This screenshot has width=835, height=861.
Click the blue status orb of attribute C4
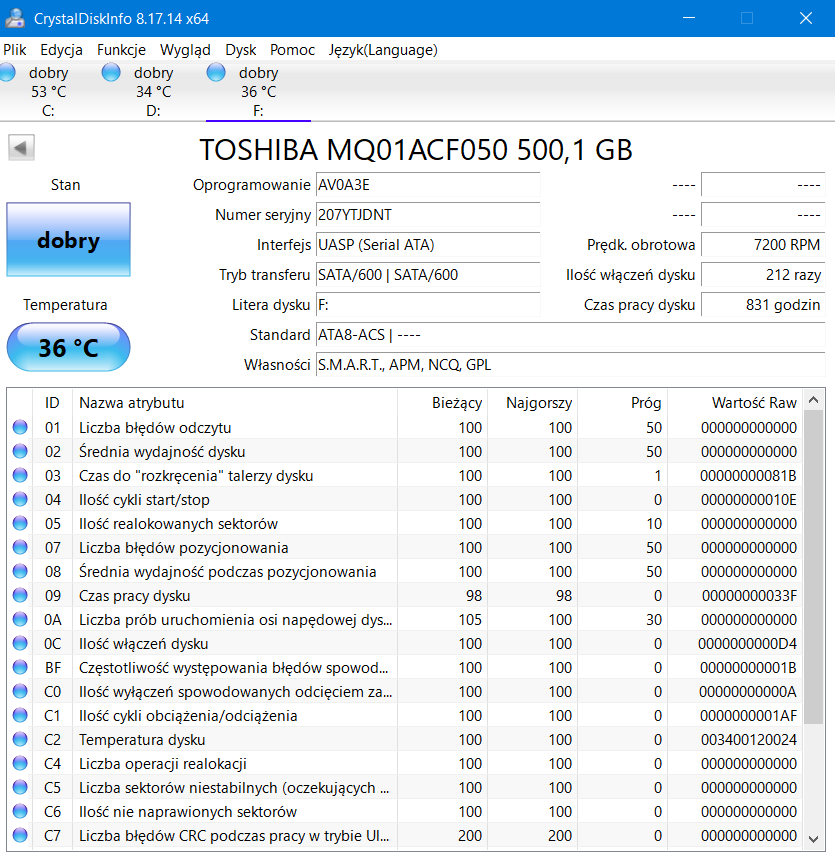tap(20, 763)
